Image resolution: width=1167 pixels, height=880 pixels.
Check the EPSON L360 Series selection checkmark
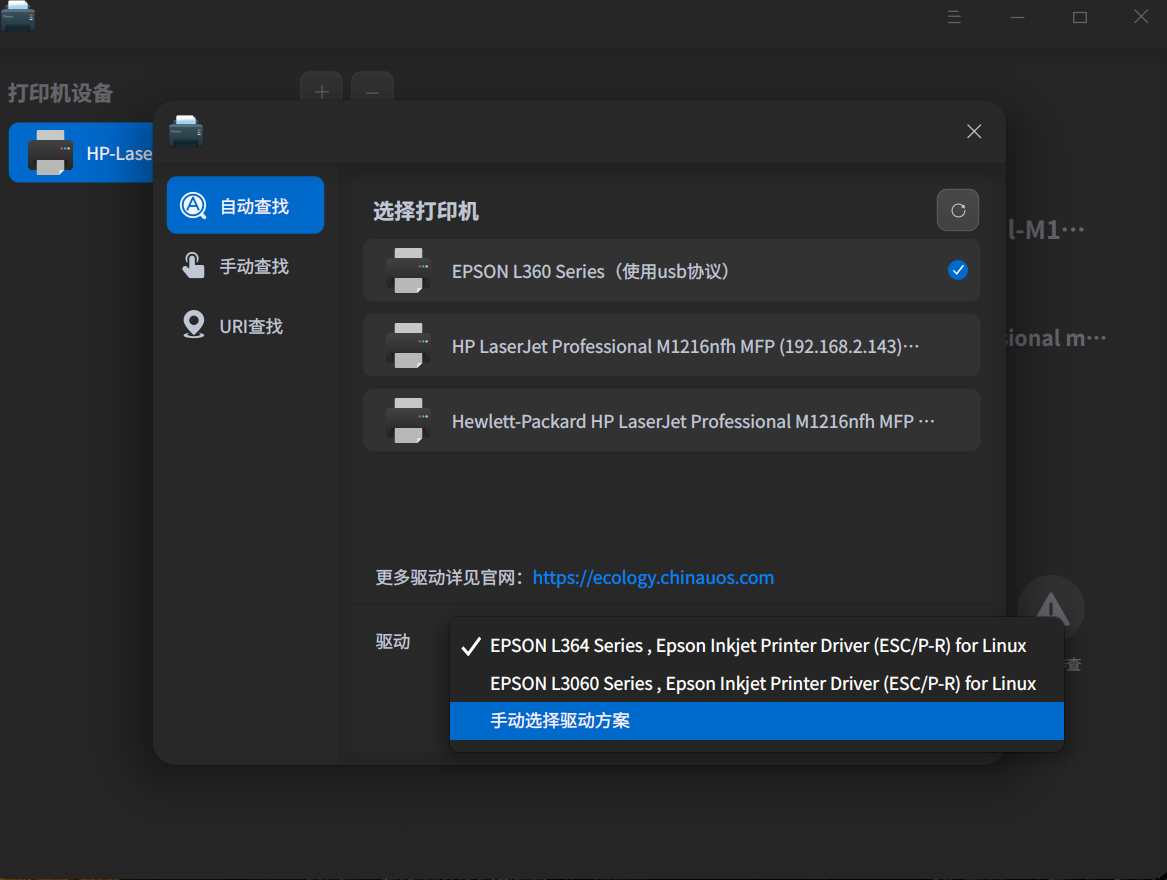(x=958, y=270)
